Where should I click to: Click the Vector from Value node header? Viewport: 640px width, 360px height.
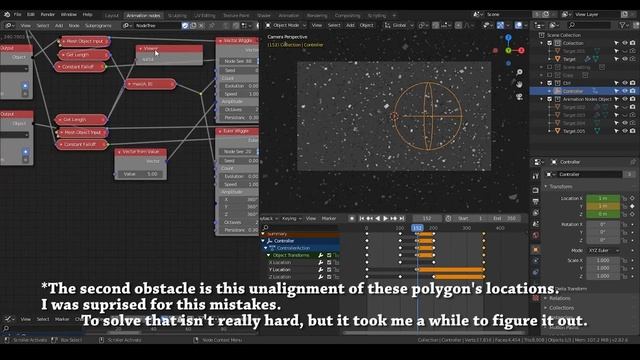point(140,152)
